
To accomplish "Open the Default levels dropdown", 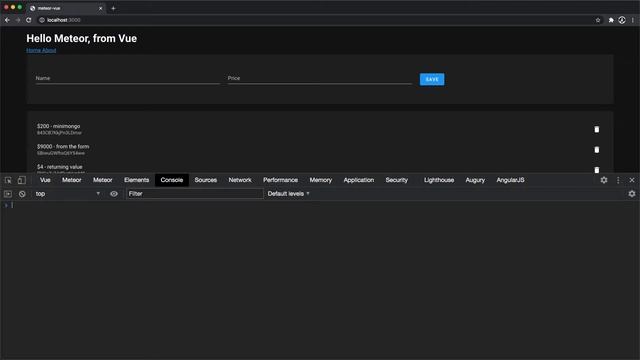I will click(x=289, y=194).
